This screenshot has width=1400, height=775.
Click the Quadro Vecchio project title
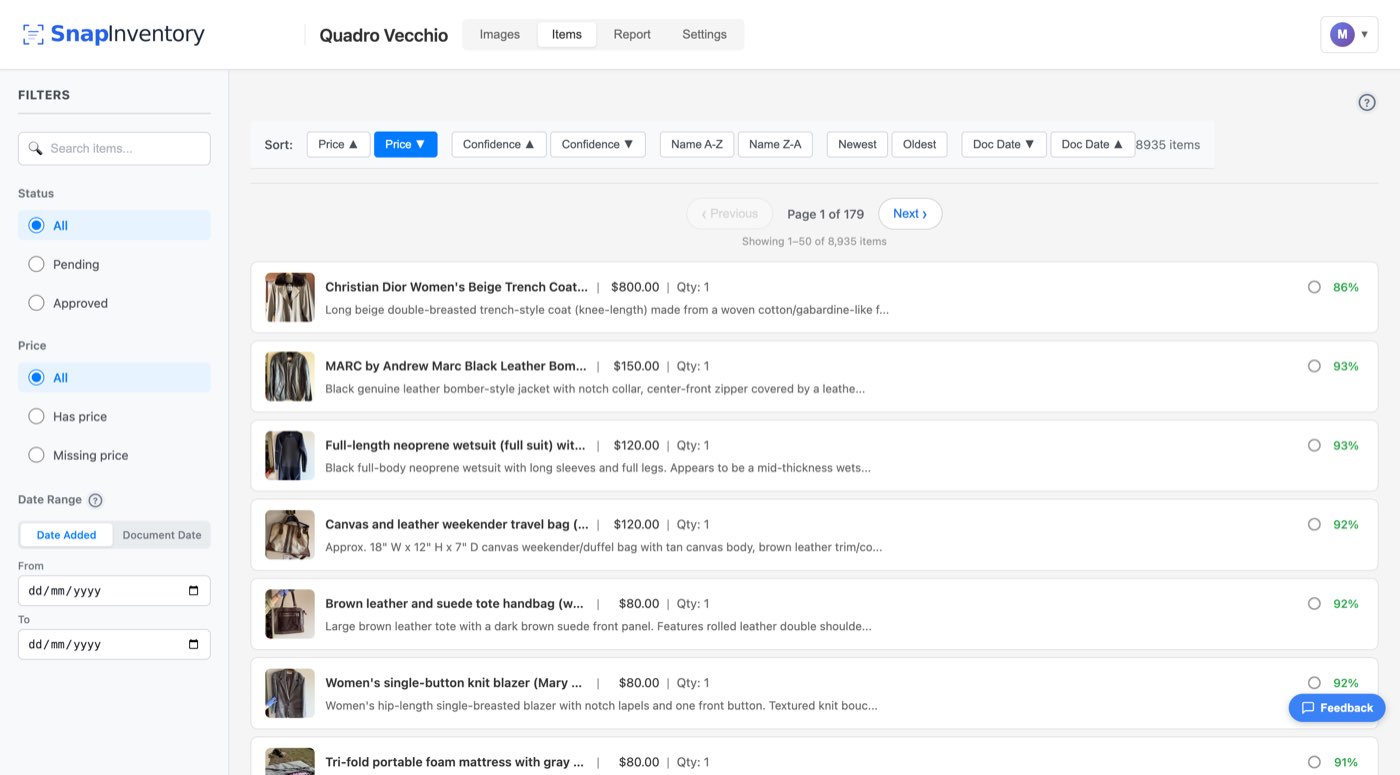tap(384, 35)
